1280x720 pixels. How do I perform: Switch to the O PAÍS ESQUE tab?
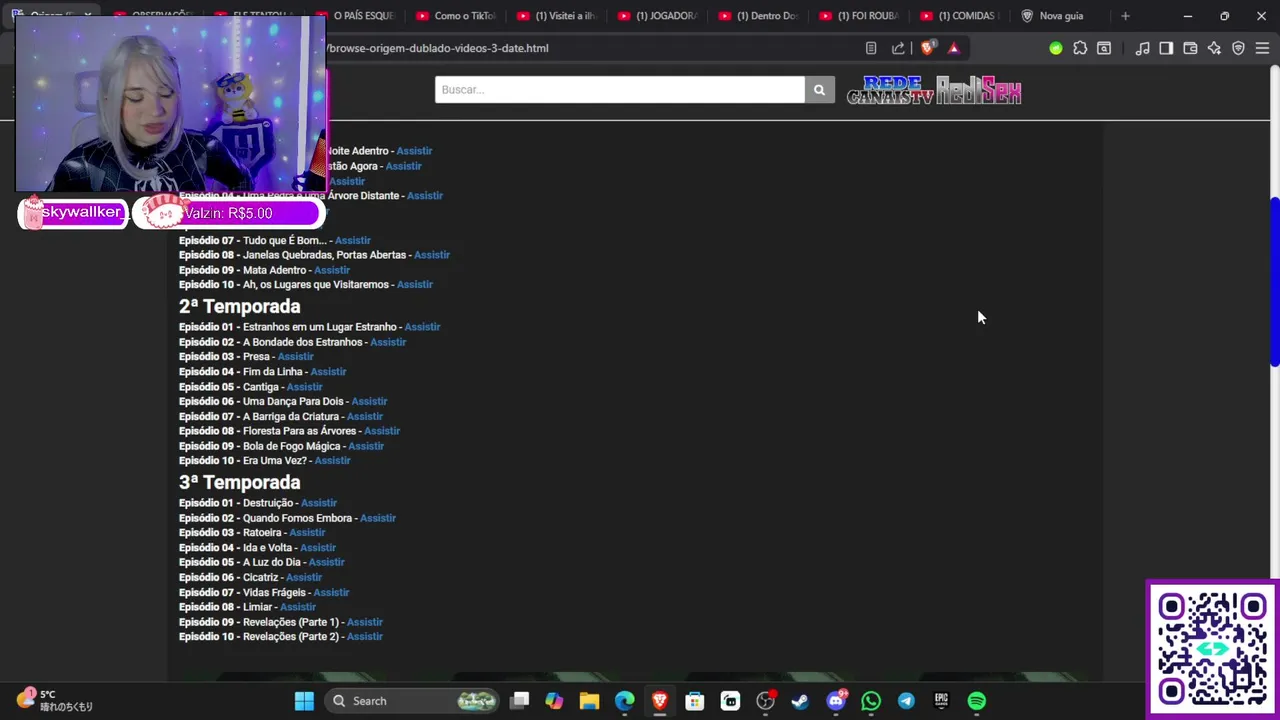coord(355,16)
